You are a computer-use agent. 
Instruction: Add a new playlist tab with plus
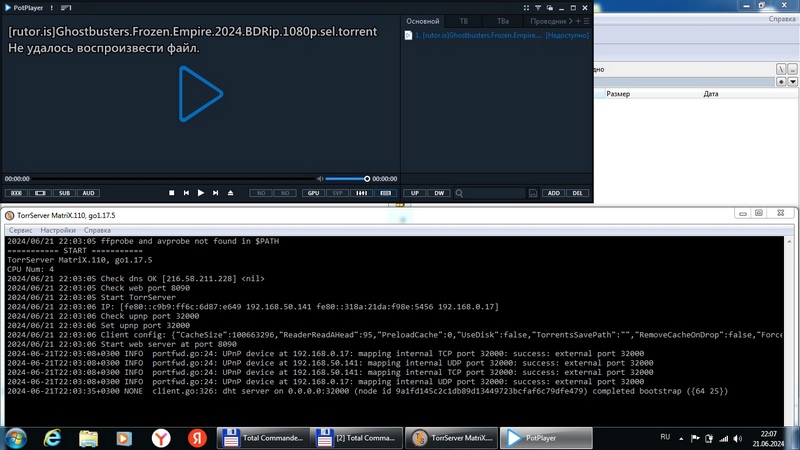click(578, 21)
